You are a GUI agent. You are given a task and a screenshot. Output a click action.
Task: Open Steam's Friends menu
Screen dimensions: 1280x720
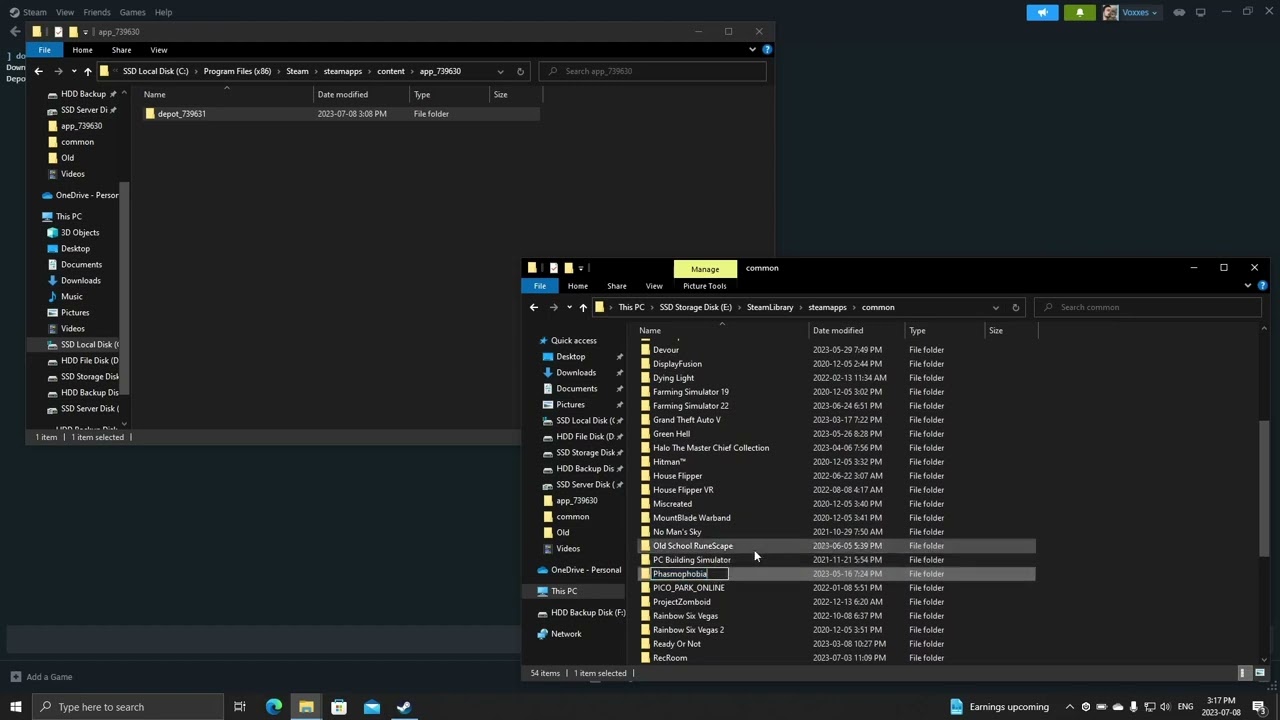click(97, 12)
